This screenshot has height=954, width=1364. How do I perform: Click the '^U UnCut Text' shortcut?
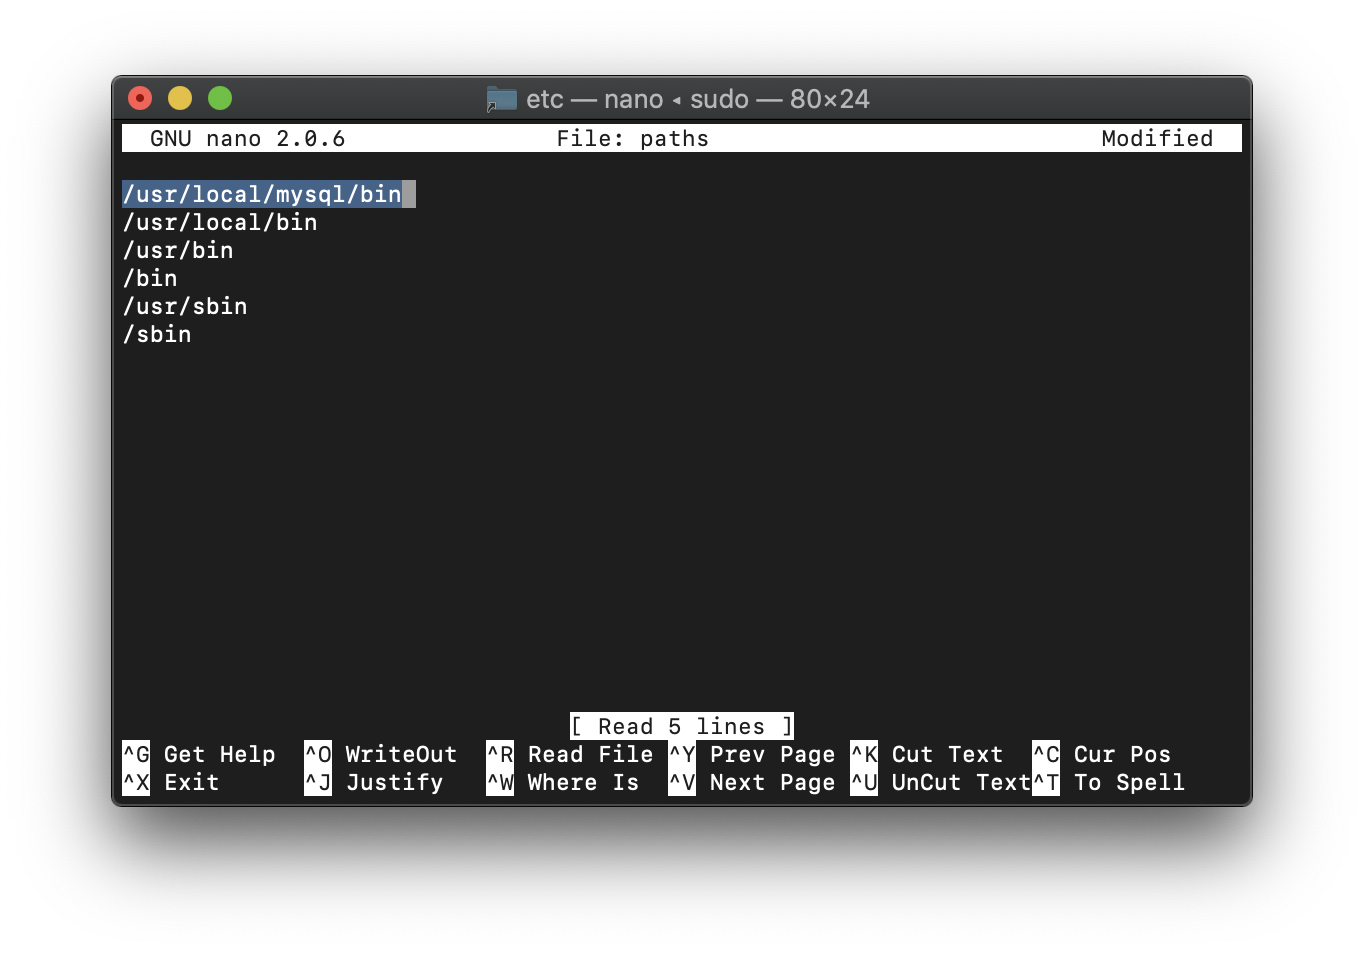click(x=941, y=782)
